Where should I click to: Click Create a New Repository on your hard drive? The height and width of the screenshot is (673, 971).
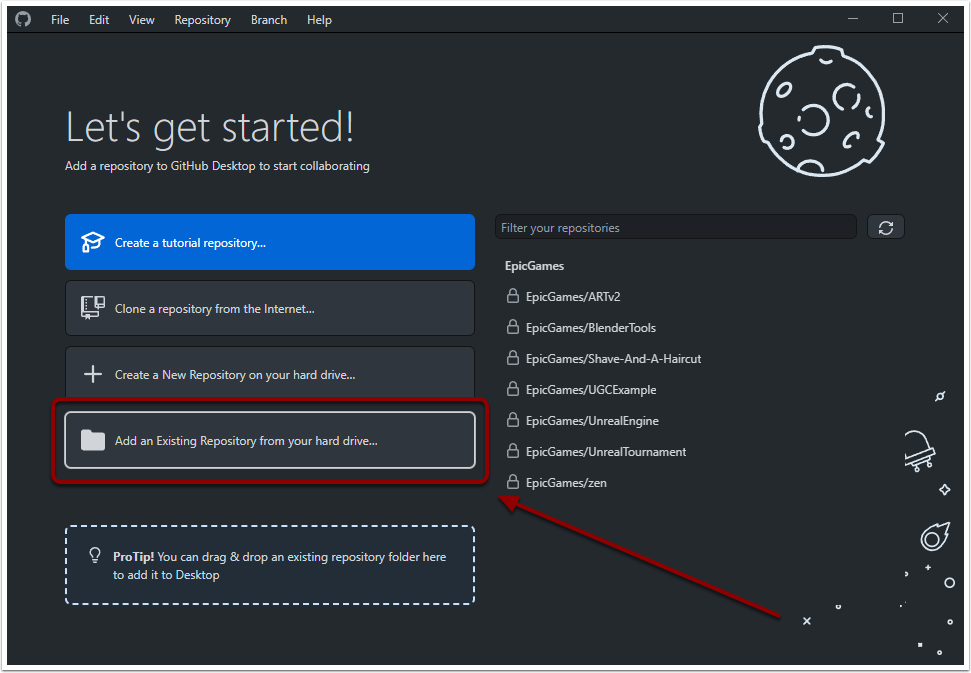[270, 374]
